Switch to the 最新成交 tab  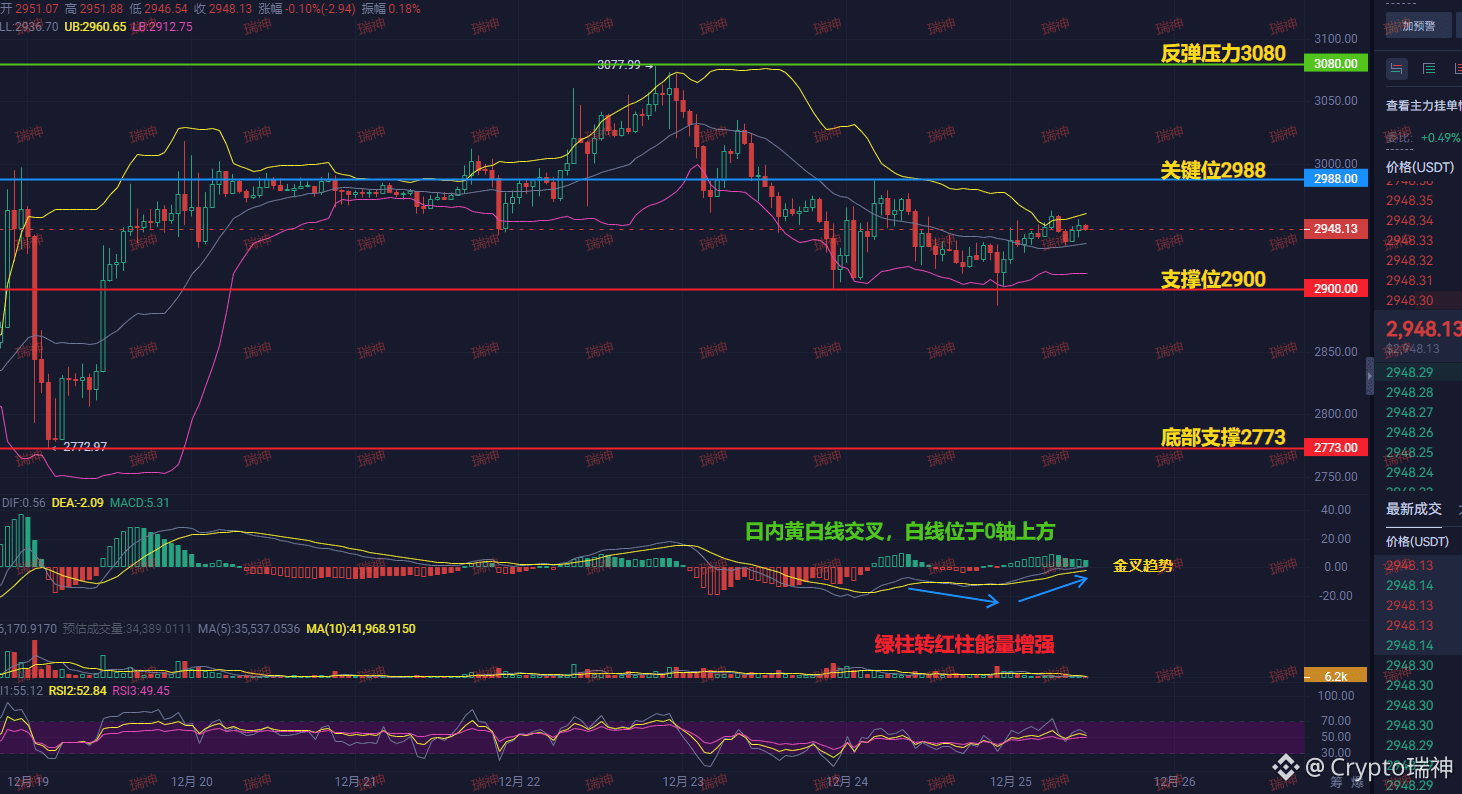[x=1414, y=509]
